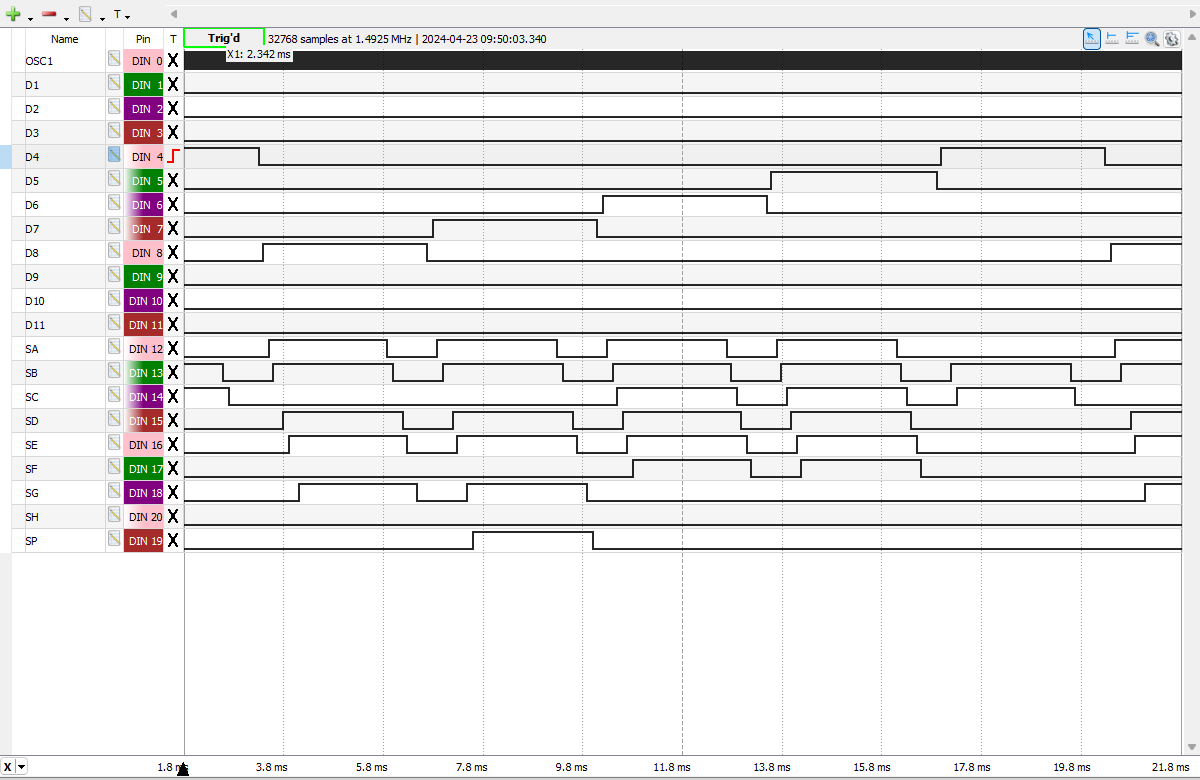Click the left scroll arrow of the top scrollbar

tap(174, 14)
